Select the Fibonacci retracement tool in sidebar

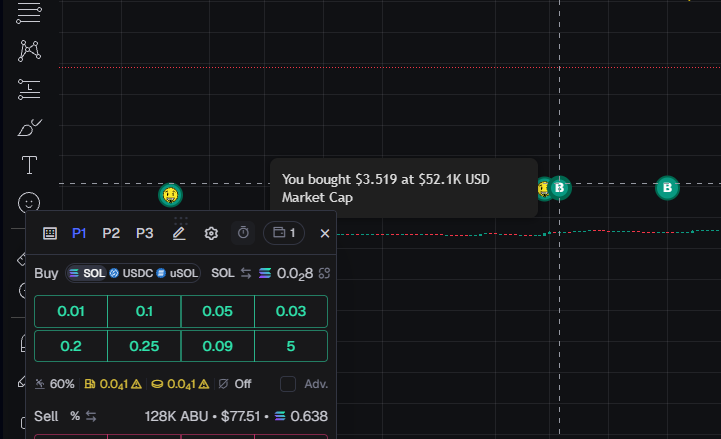point(29,12)
